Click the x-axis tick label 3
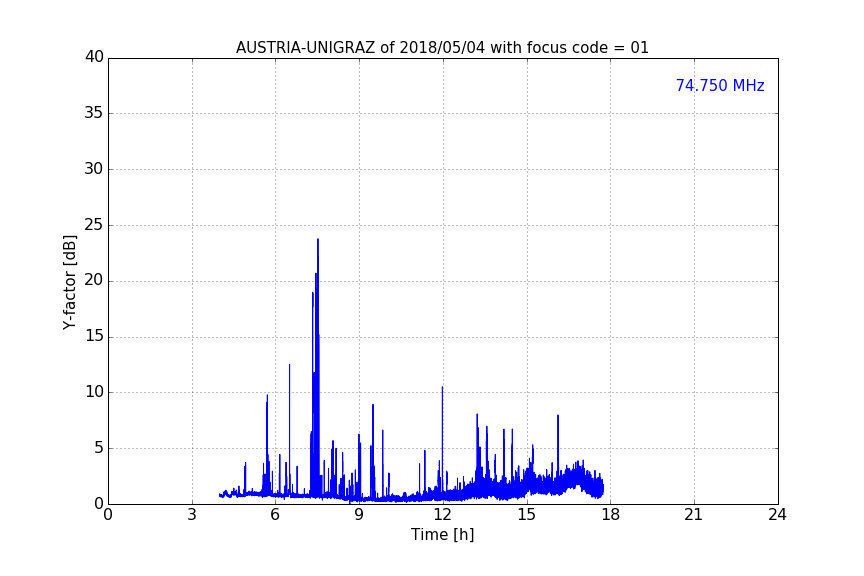Screen dimensions: 864x576 pyautogui.click(x=192, y=515)
